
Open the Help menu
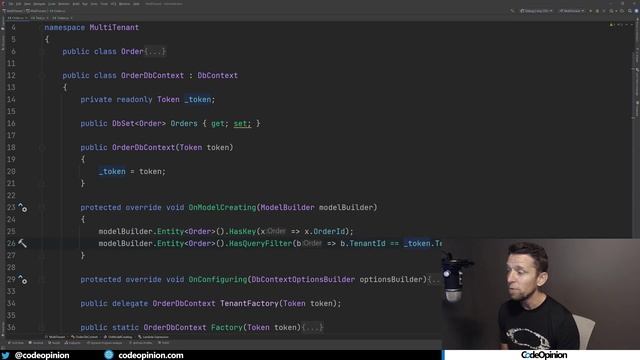coord(136,4)
